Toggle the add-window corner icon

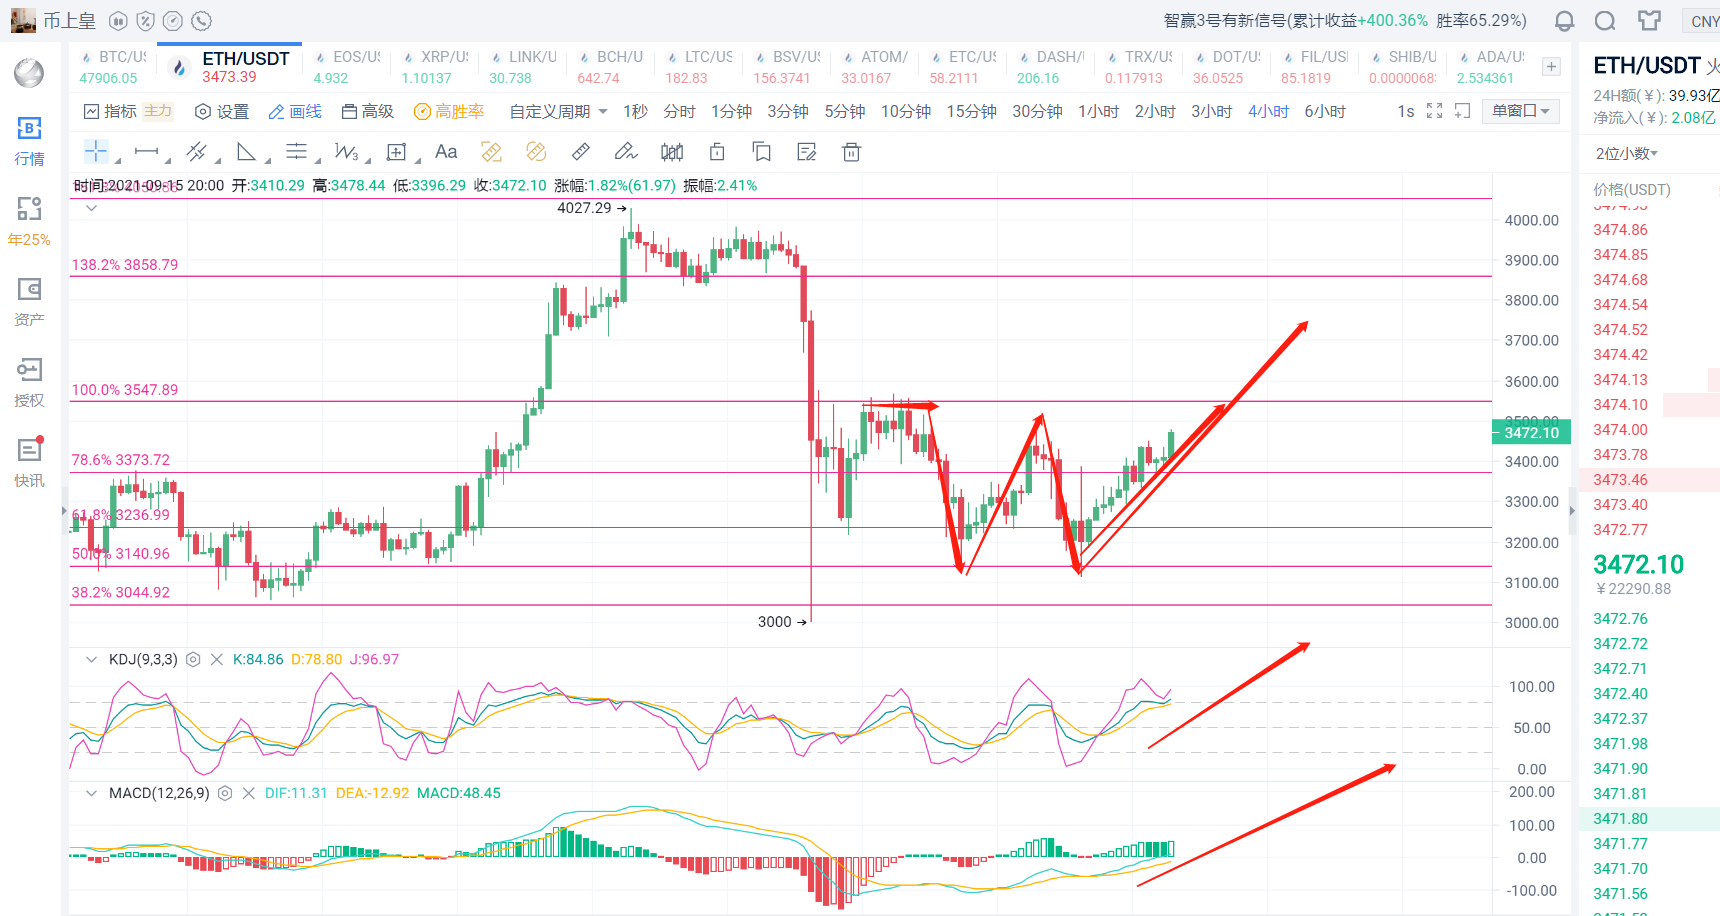[x=1462, y=111]
